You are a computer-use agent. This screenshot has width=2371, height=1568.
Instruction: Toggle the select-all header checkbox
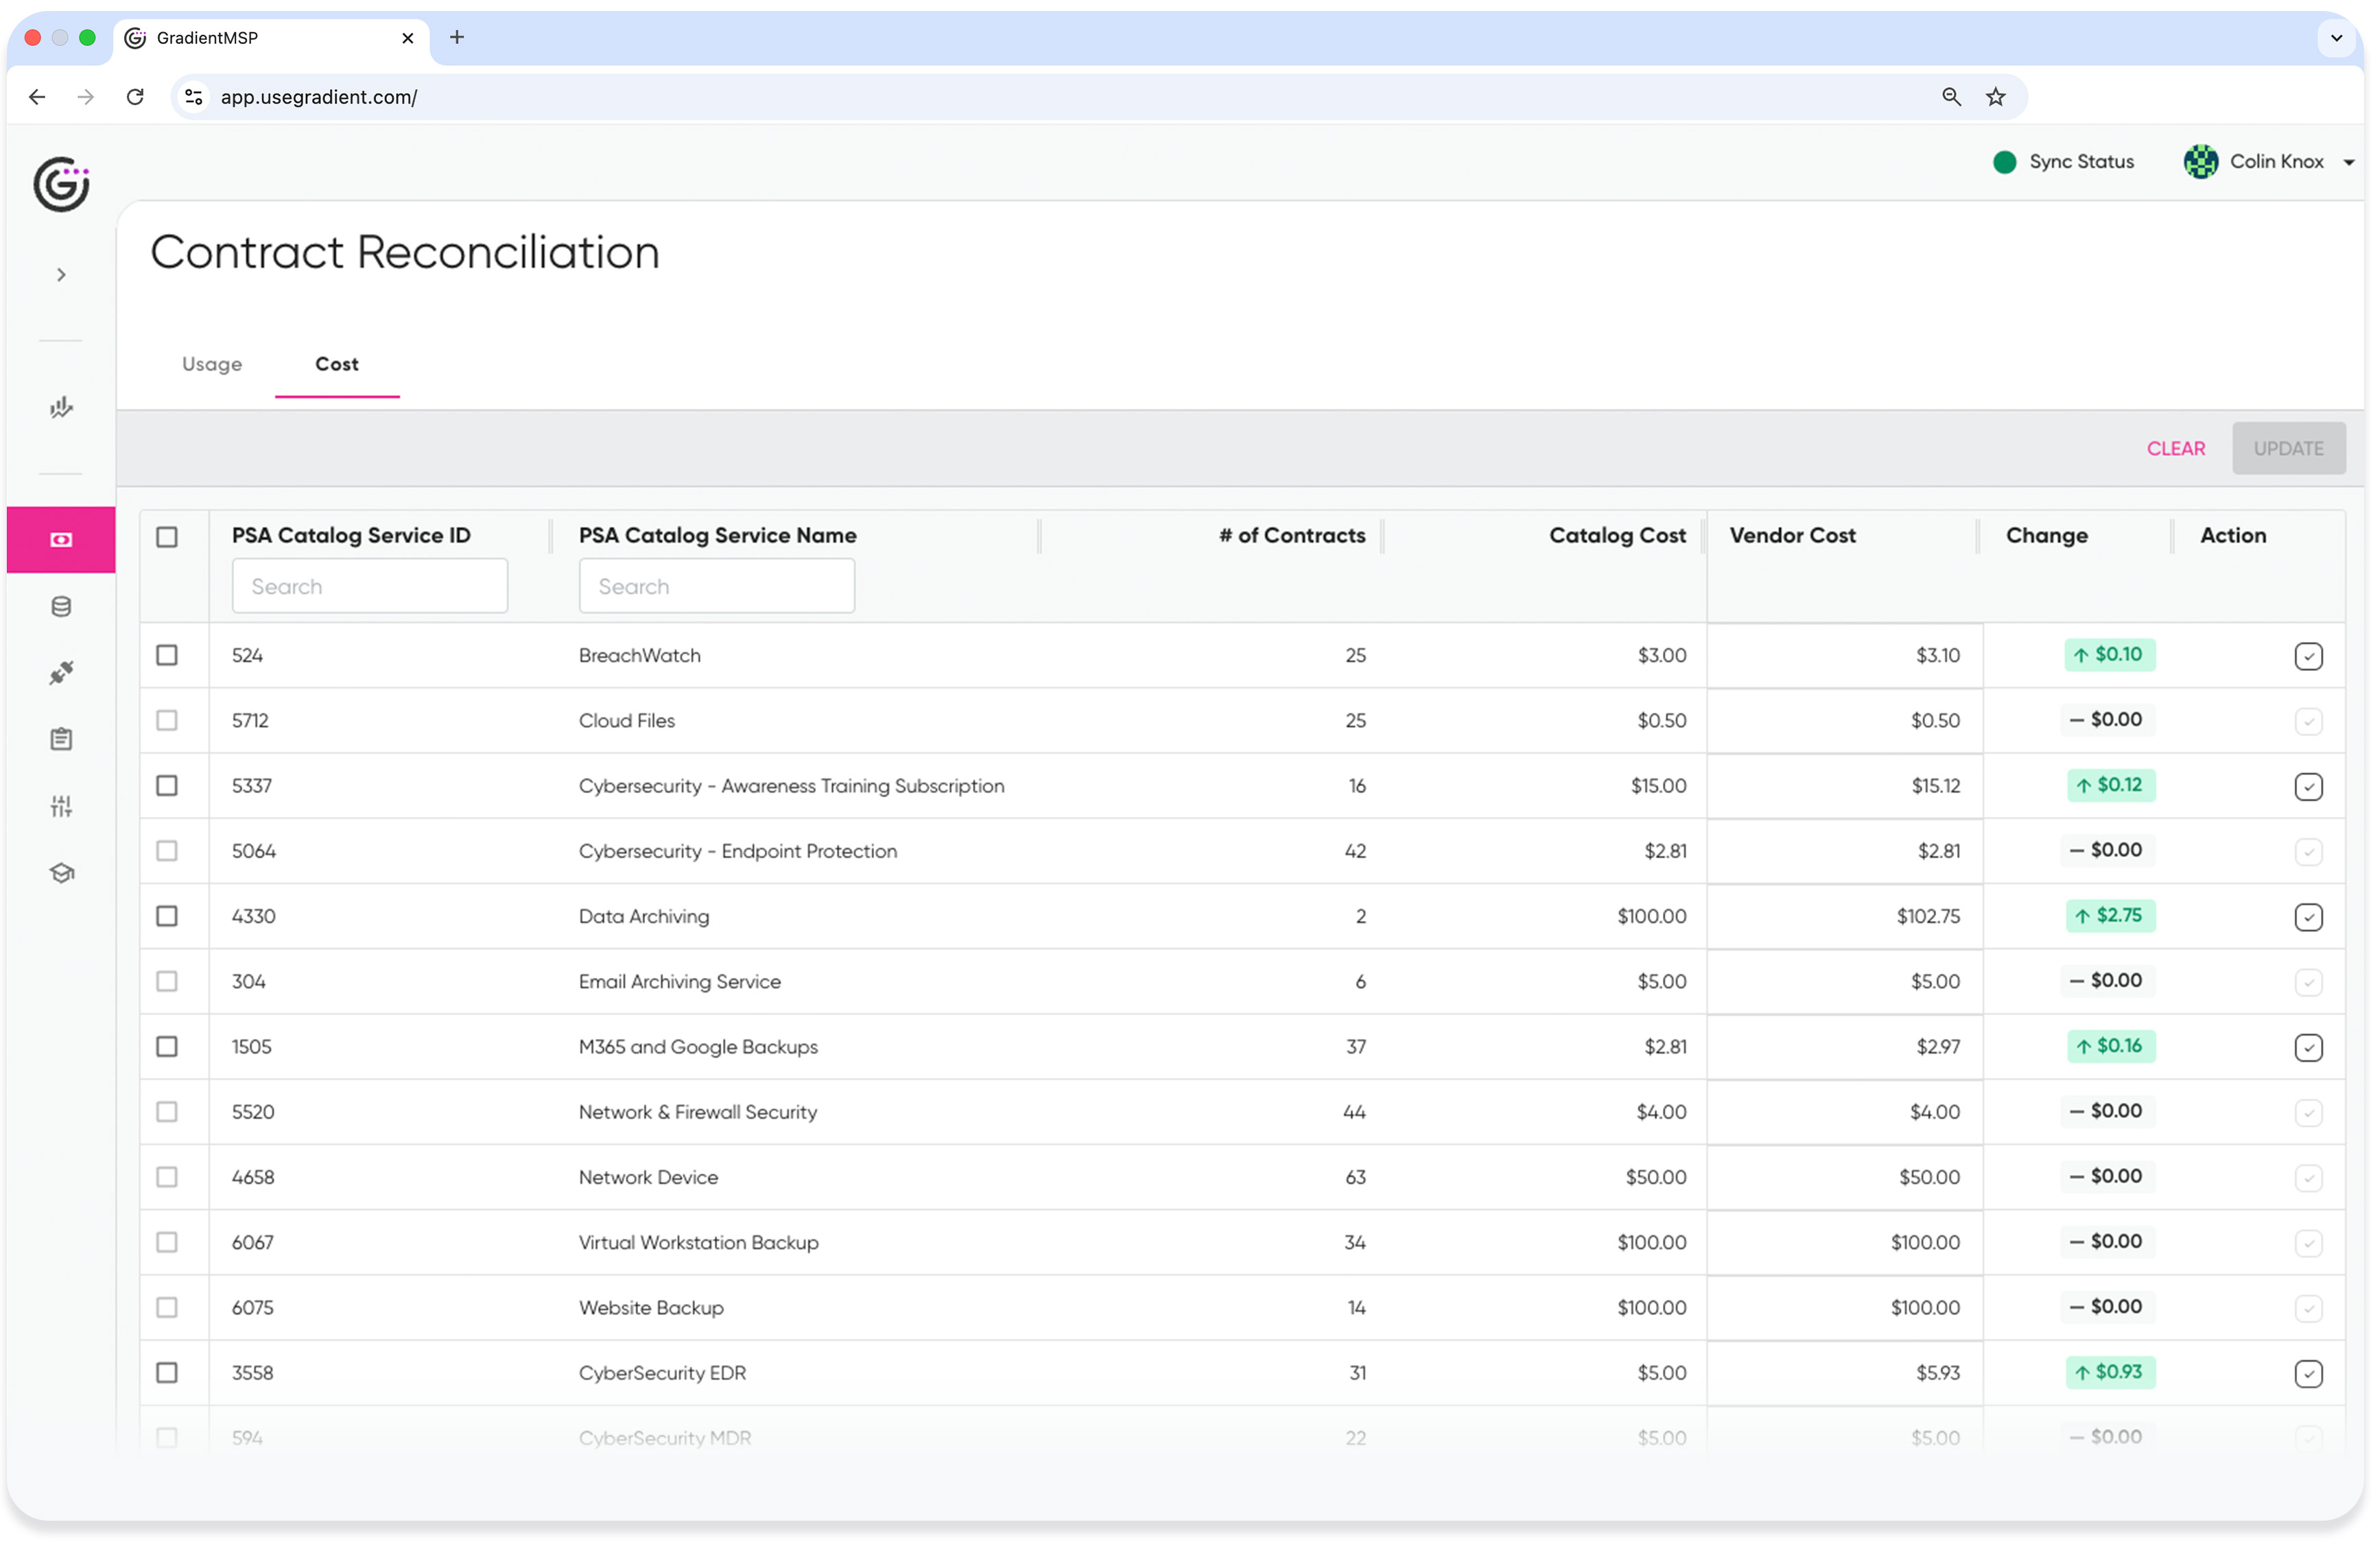[167, 537]
